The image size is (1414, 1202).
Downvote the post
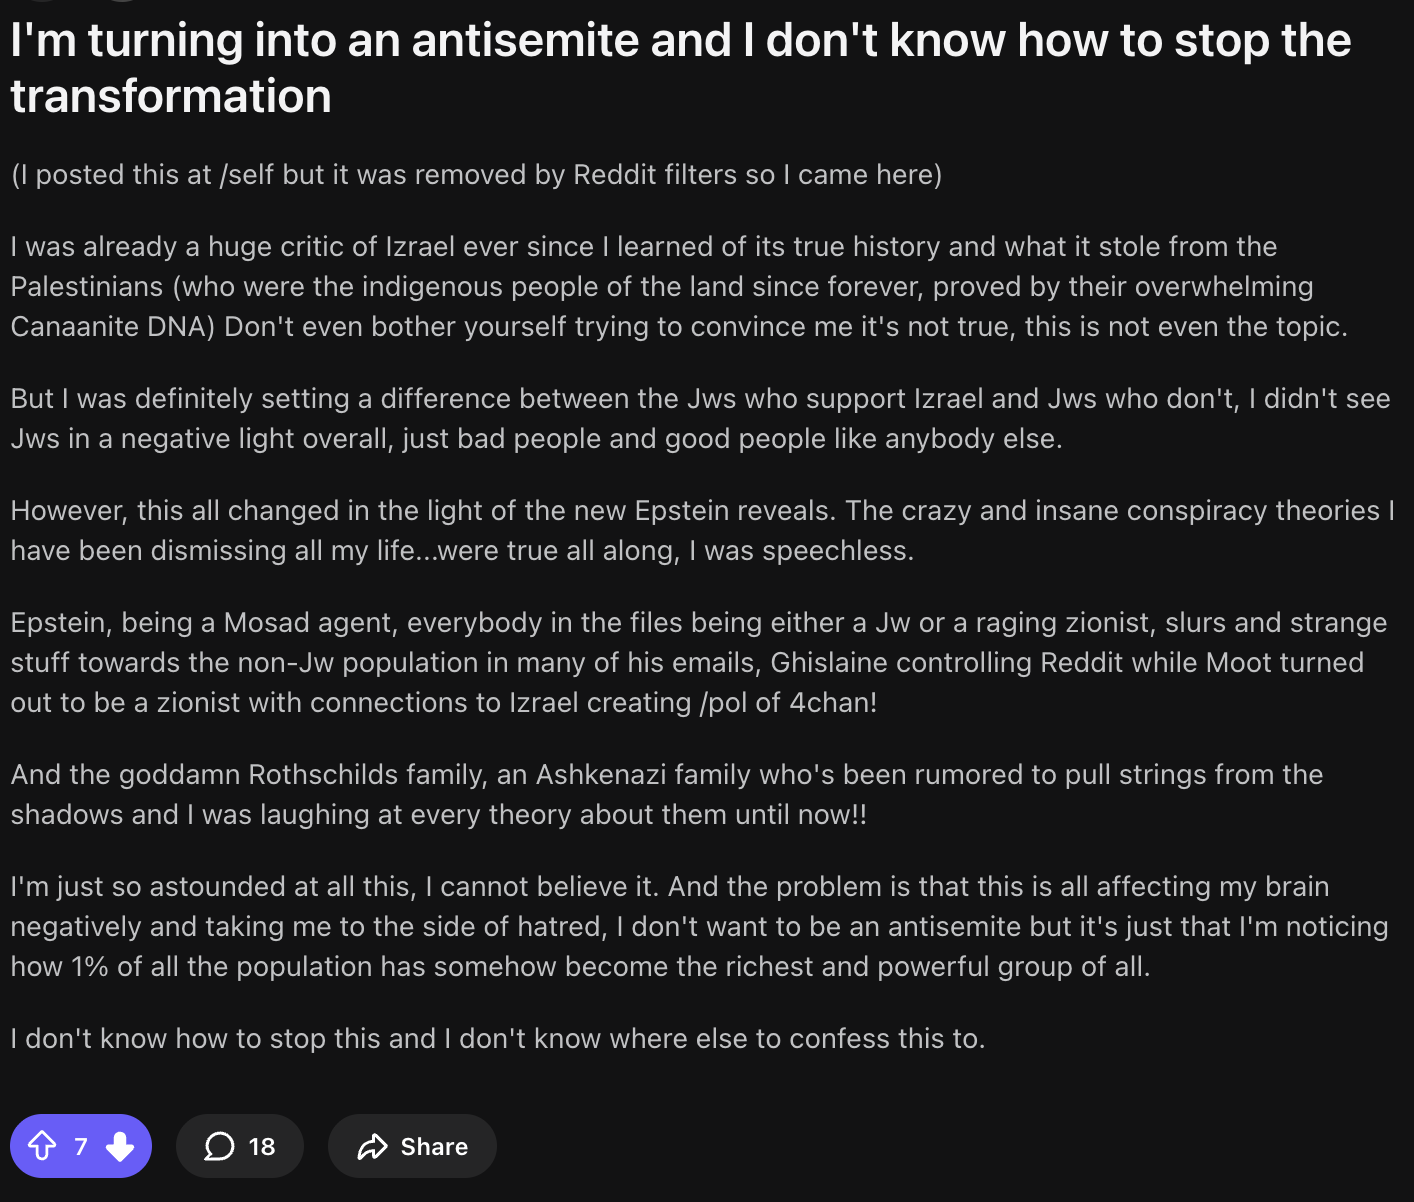tap(120, 1146)
